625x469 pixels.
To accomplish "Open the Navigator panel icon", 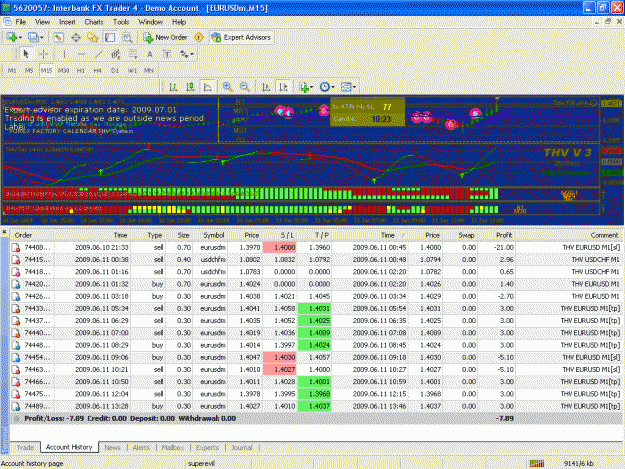I will click(93, 37).
